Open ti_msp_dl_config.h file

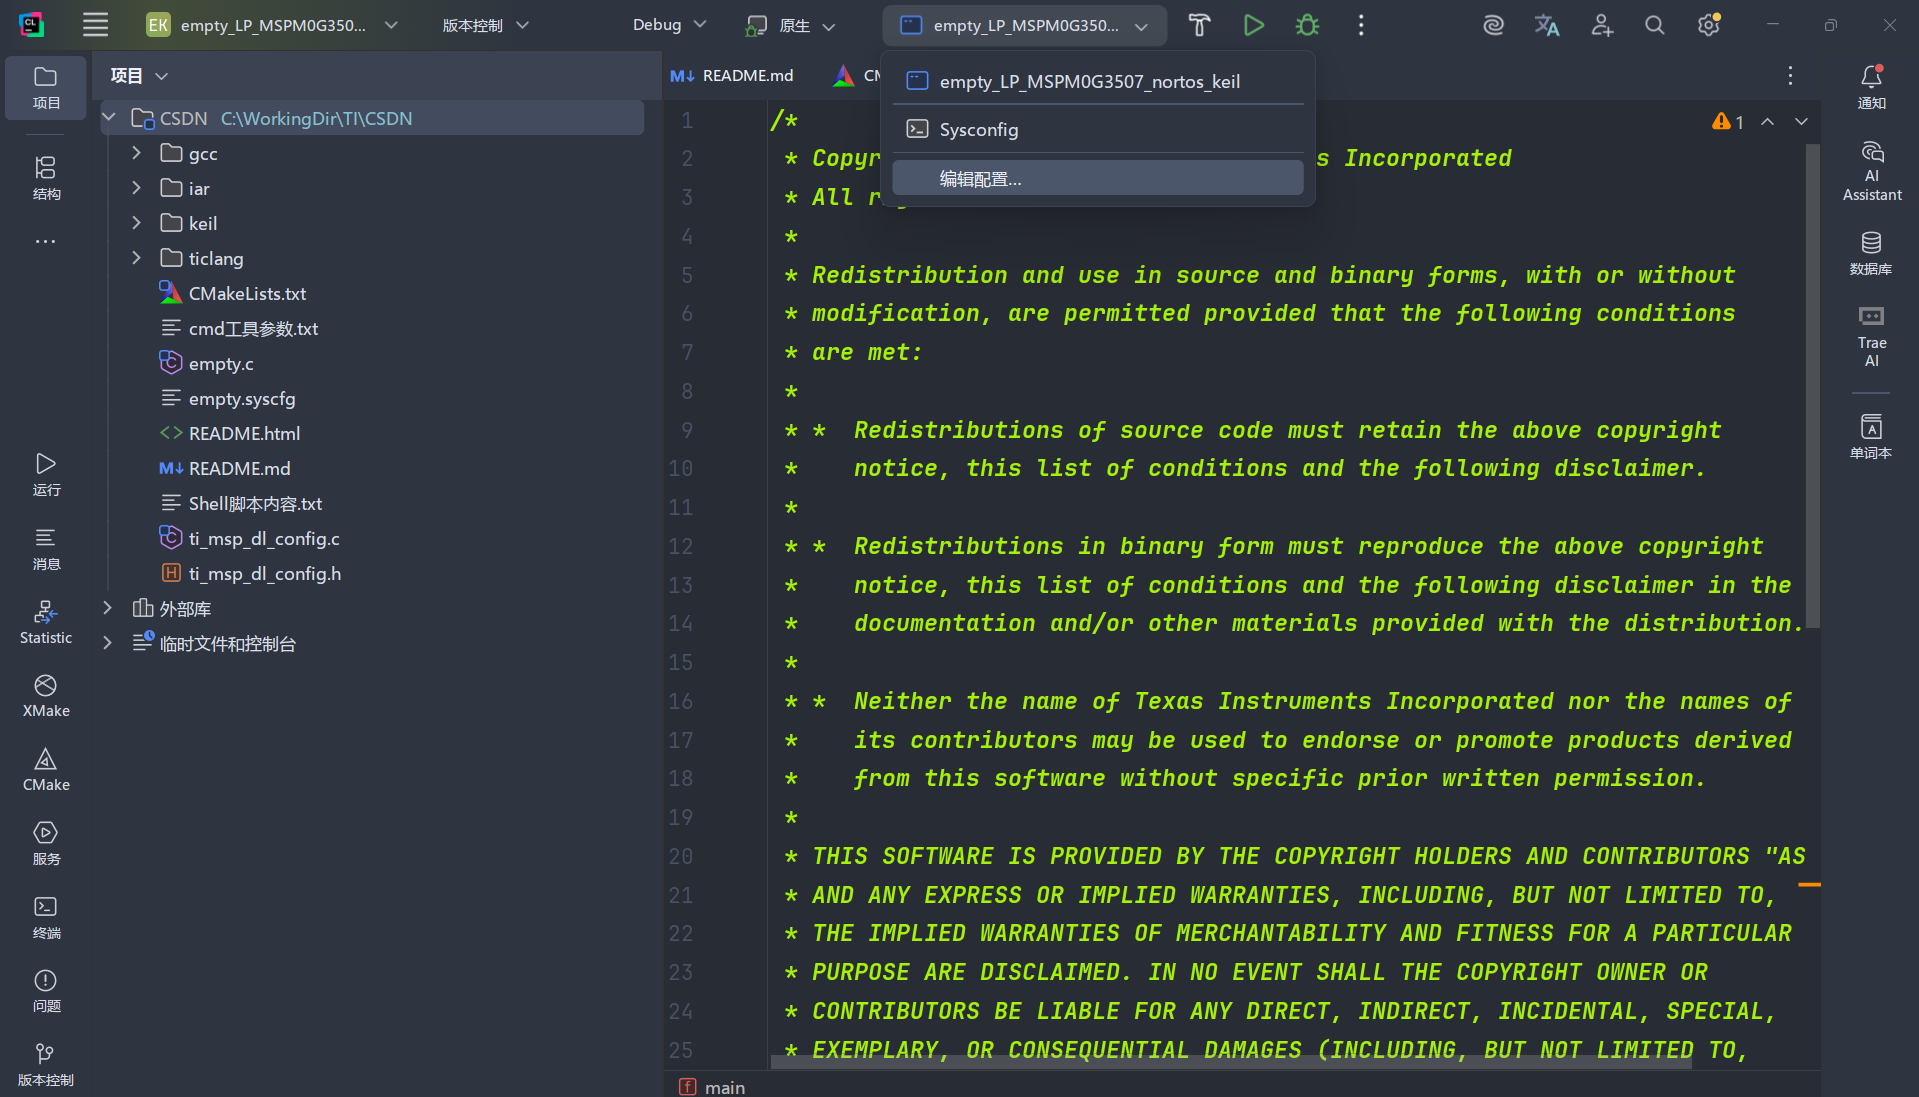click(265, 573)
